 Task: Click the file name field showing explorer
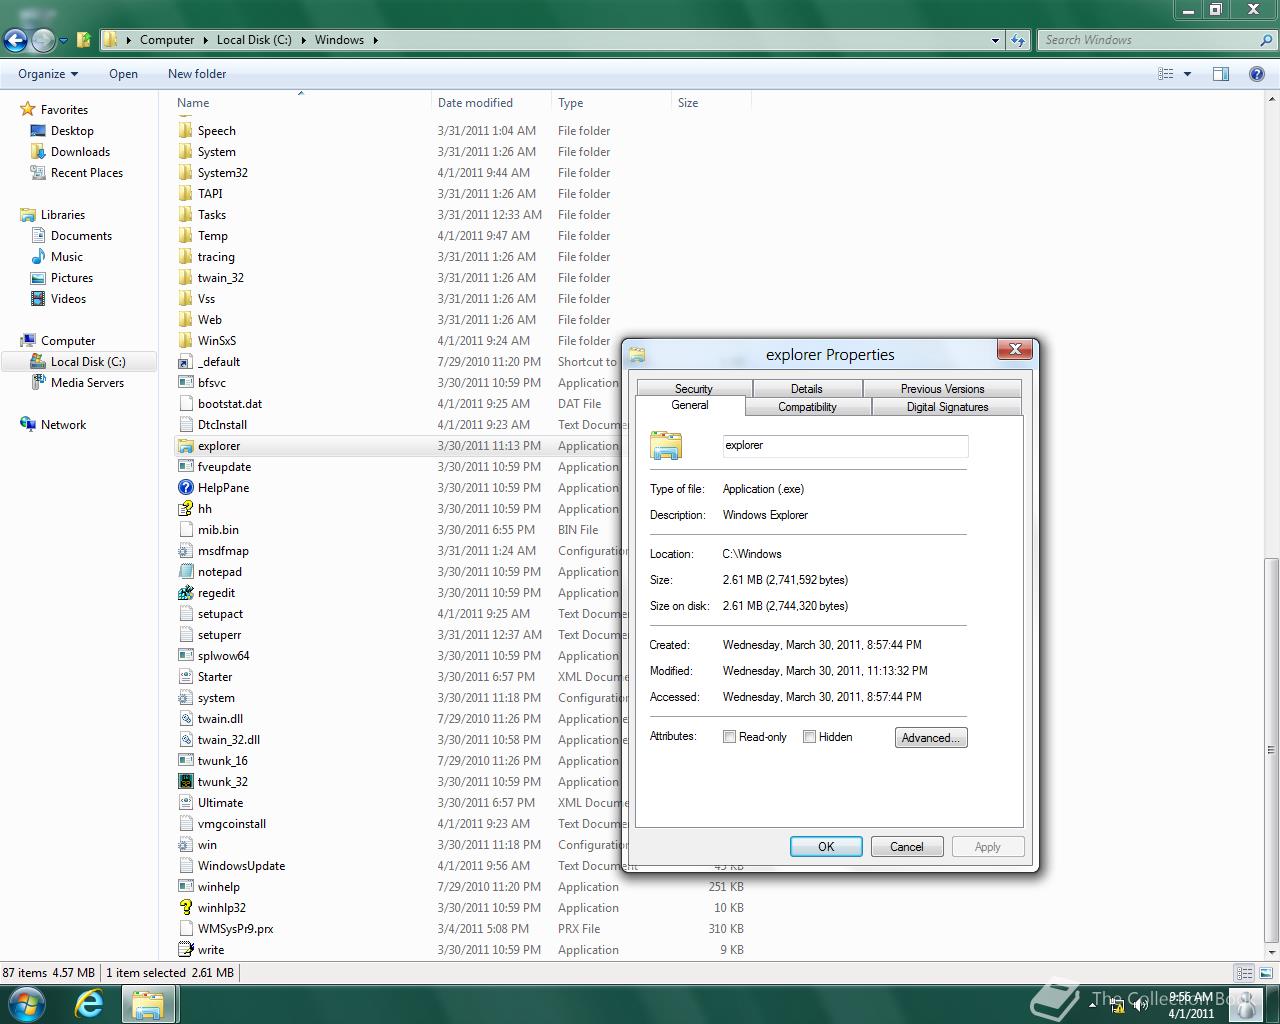[845, 446]
